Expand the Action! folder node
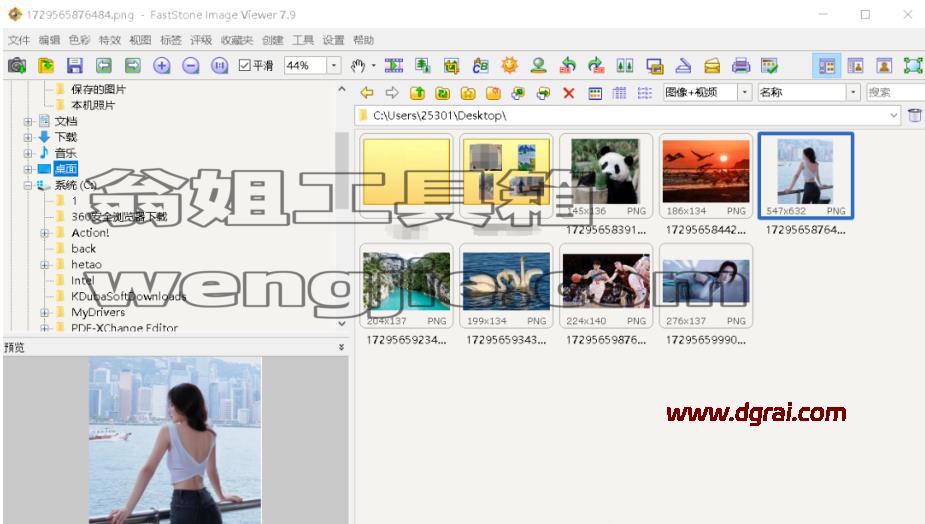 coord(44,233)
